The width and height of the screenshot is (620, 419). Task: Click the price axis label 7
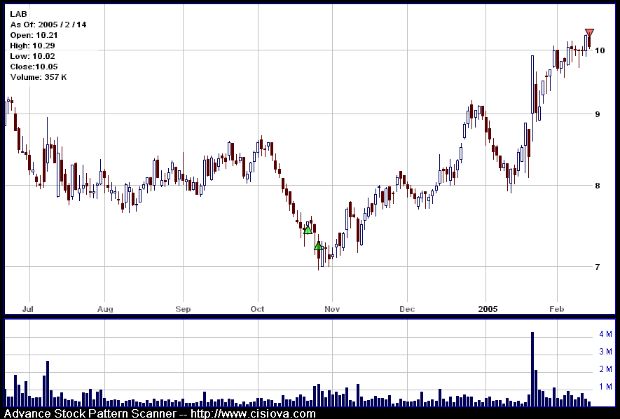click(597, 267)
